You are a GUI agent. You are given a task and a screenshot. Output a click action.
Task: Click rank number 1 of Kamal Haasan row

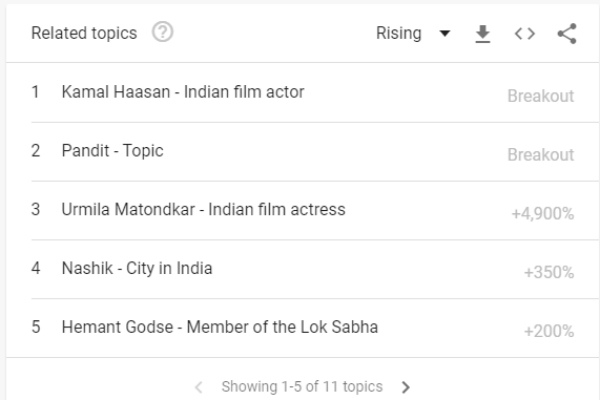tap(35, 92)
